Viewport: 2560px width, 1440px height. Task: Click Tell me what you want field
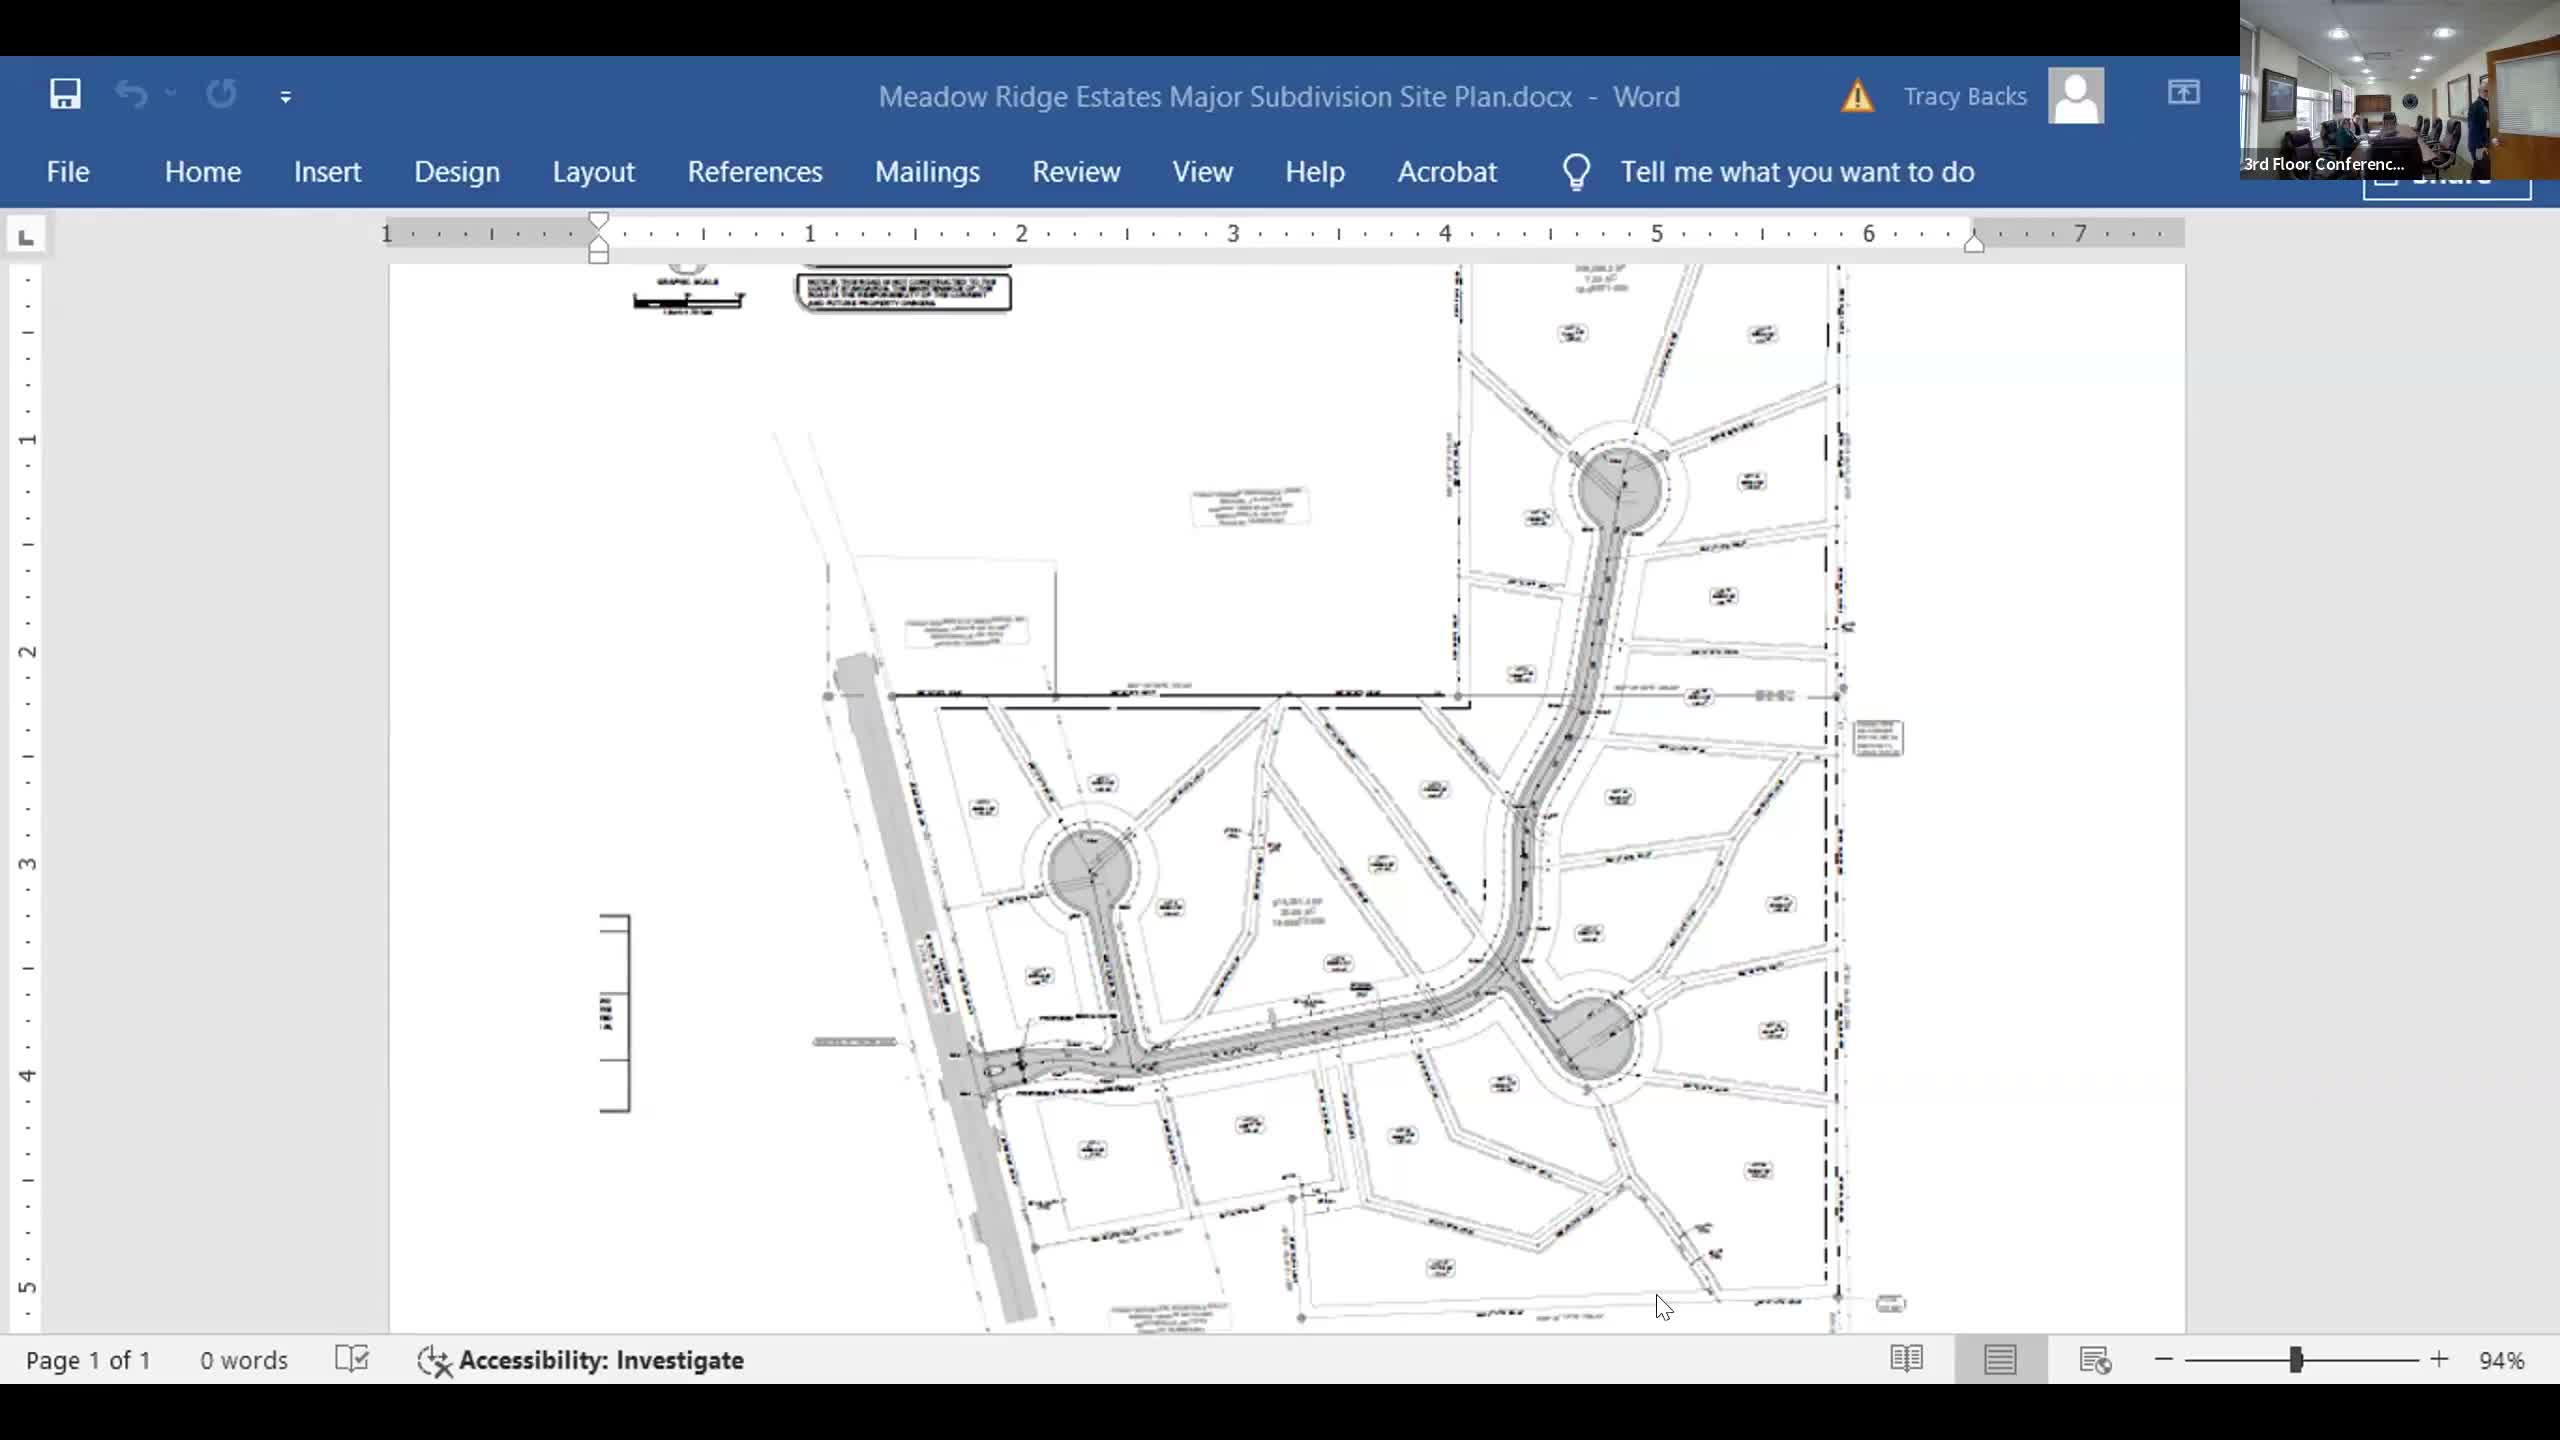[x=1796, y=172]
